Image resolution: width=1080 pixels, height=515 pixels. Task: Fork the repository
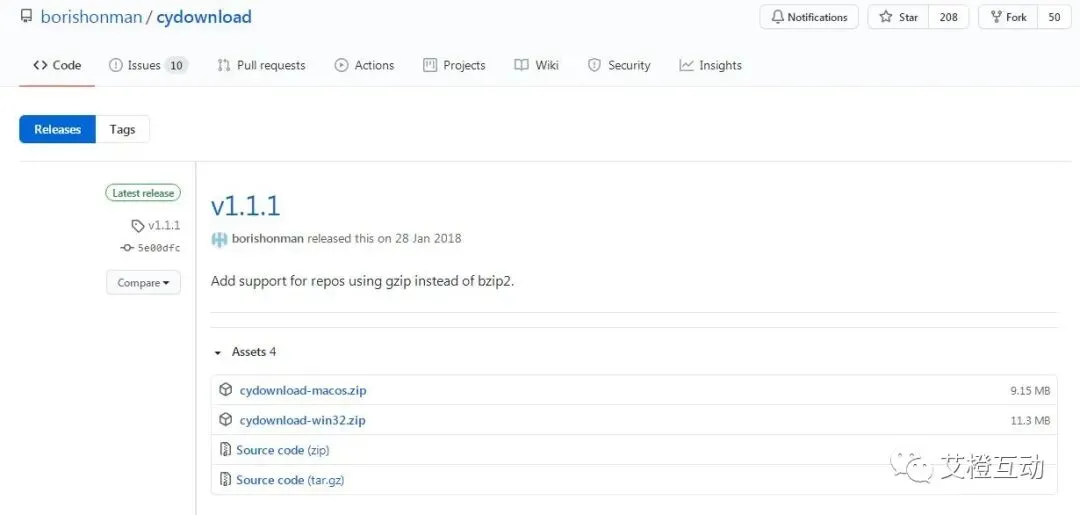click(1008, 17)
